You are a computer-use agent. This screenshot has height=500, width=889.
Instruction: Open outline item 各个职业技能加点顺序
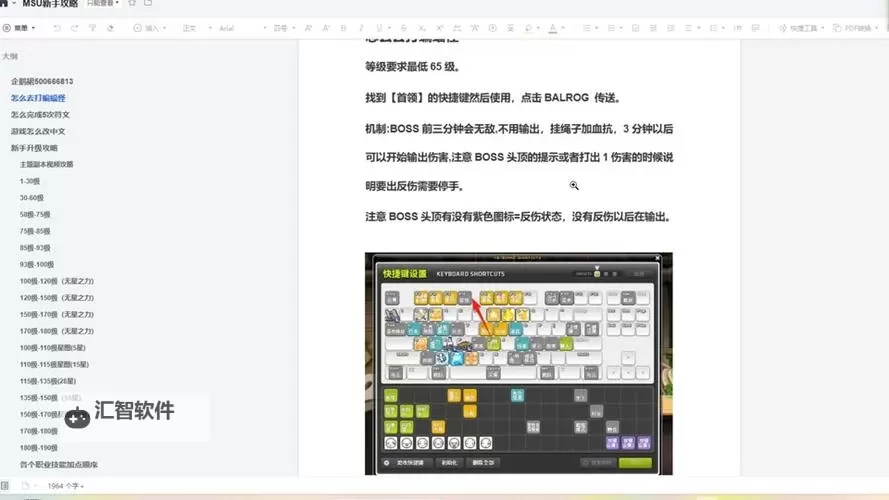59,464
